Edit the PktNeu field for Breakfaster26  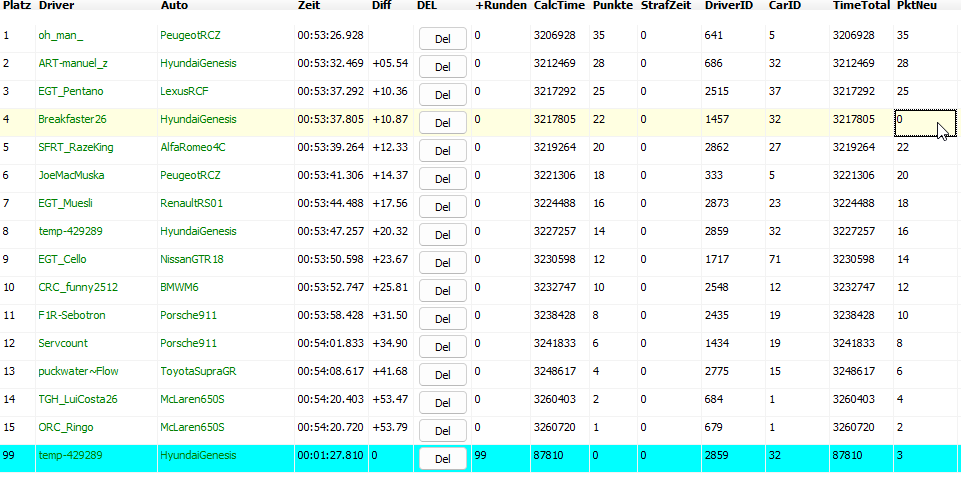925,119
